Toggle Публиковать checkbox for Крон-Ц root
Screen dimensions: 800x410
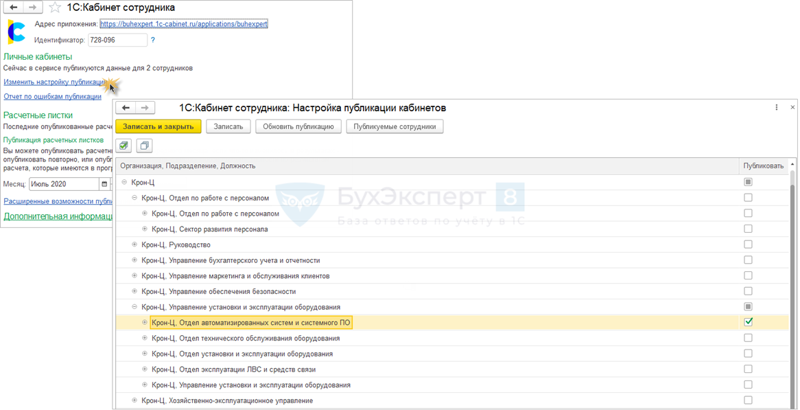[748, 182]
